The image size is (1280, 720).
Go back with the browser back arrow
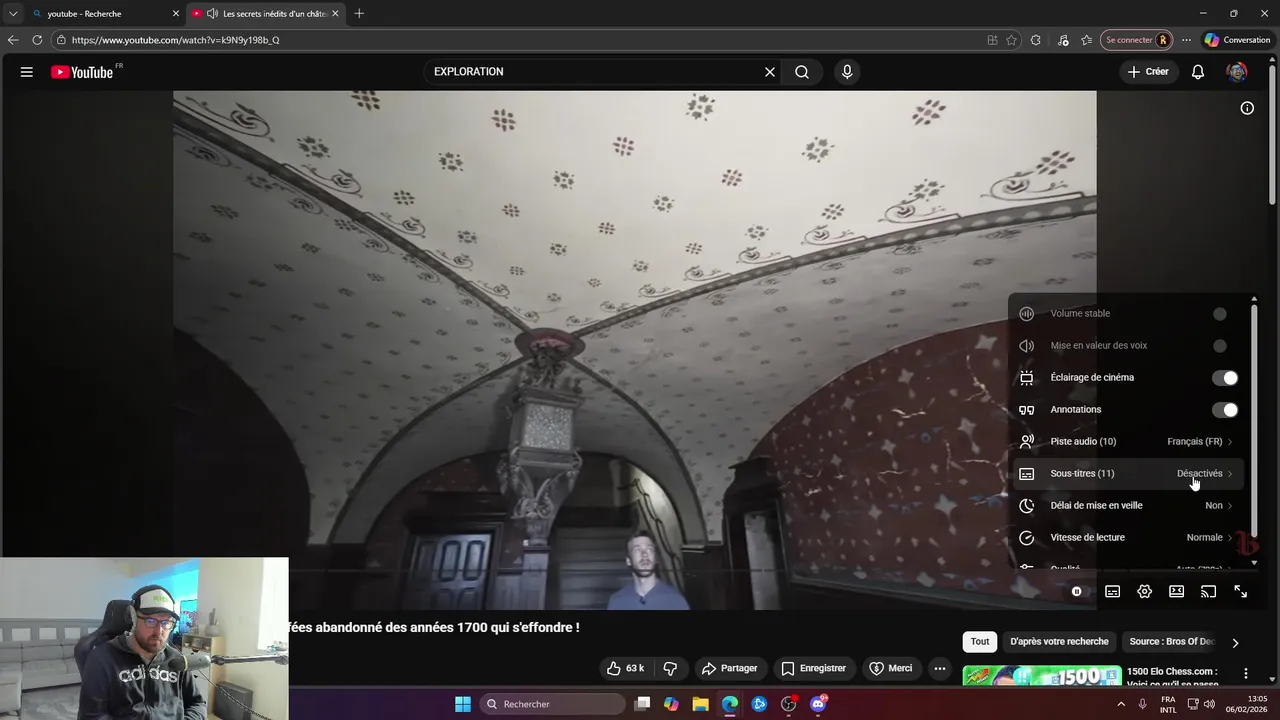point(13,40)
